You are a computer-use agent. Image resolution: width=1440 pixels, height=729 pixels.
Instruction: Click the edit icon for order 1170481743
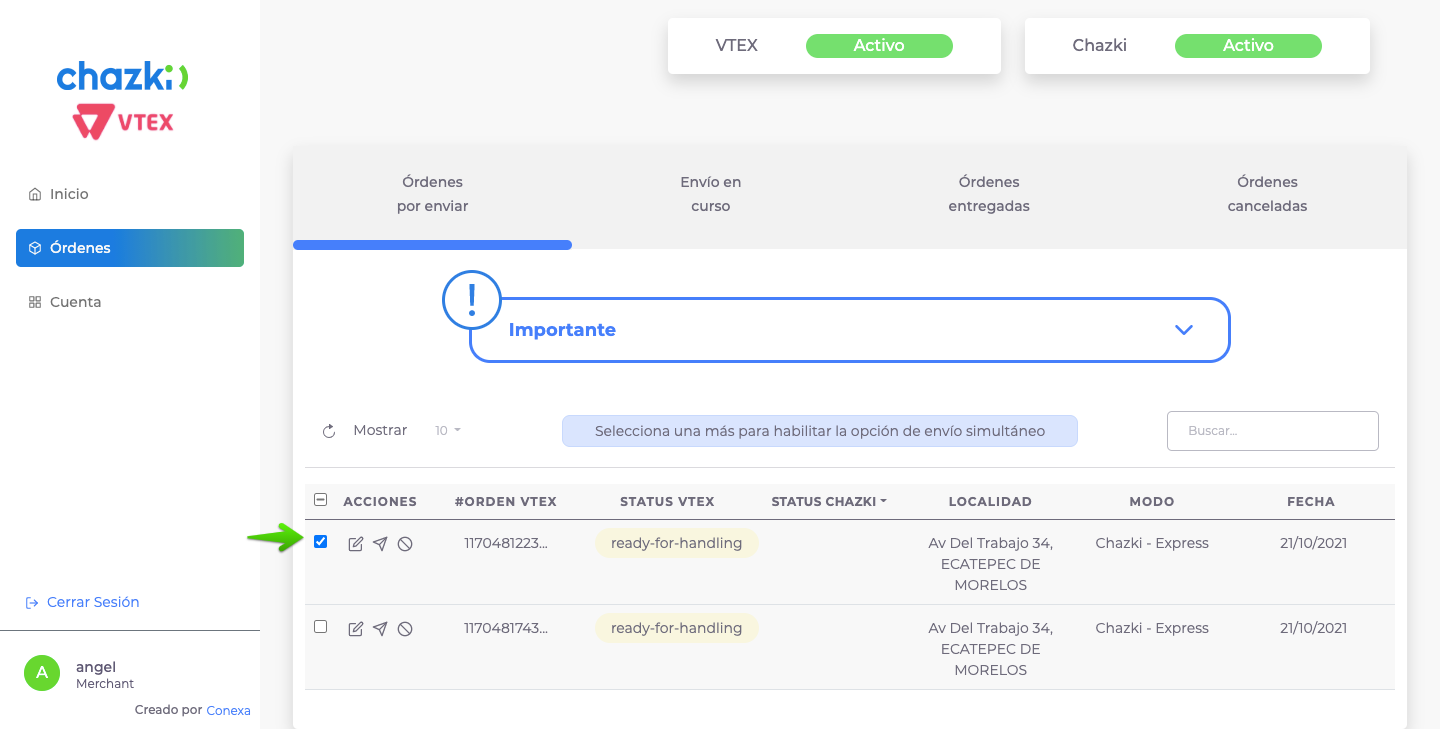click(x=355, y=629)
